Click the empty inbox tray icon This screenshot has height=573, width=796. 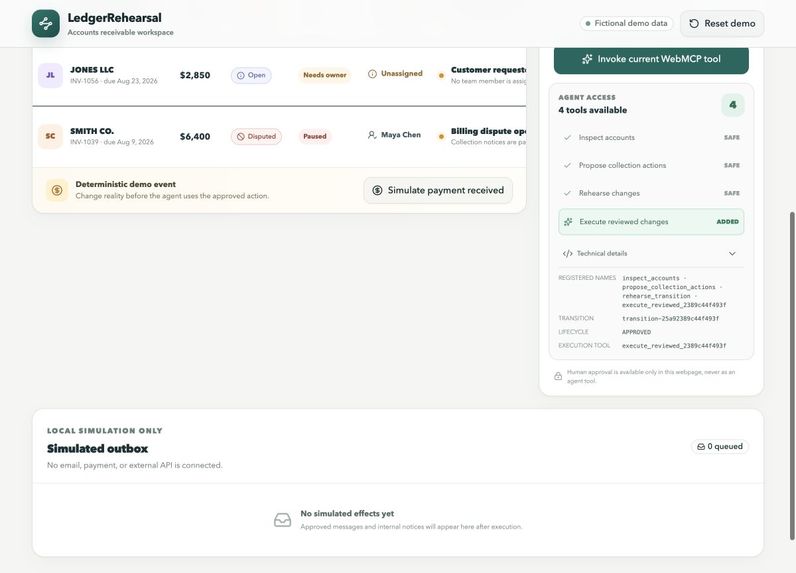(283, 520)
